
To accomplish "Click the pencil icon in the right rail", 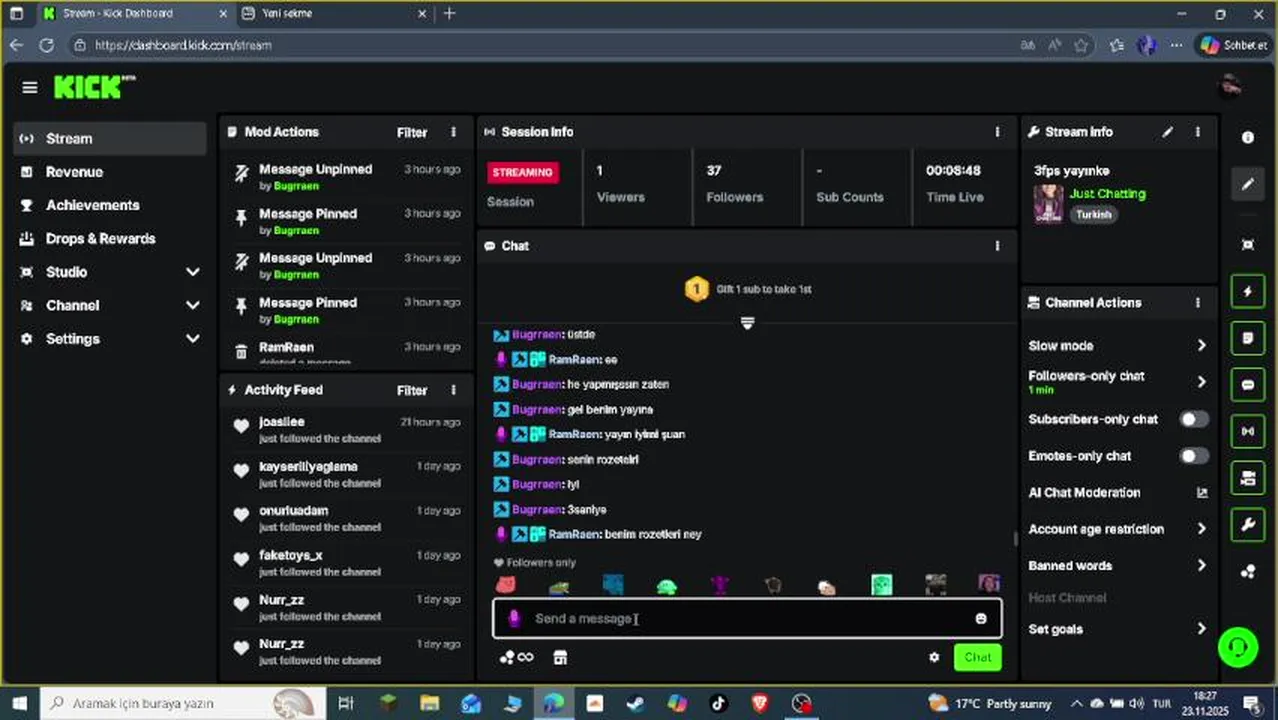I will [x=1248, y=185].
